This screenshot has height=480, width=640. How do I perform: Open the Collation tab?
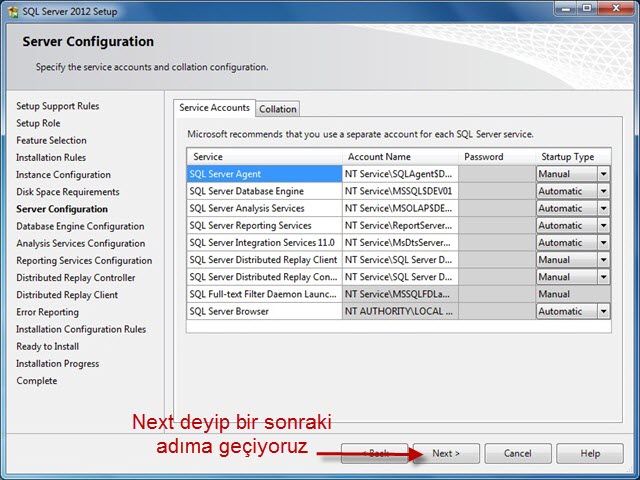click(278, 109)
